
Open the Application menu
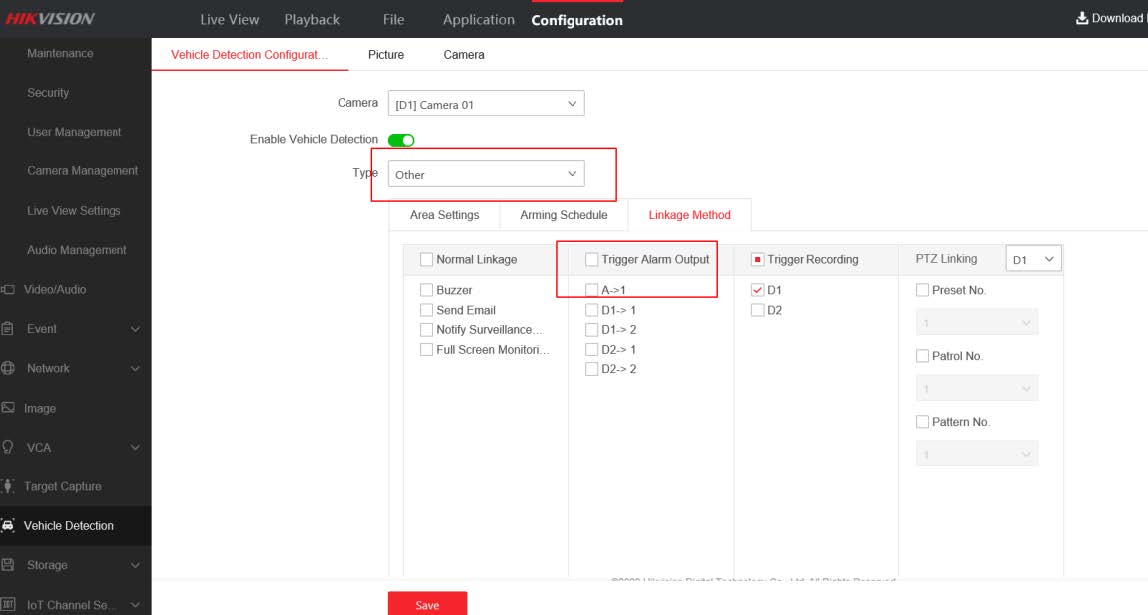click(479, 20)
